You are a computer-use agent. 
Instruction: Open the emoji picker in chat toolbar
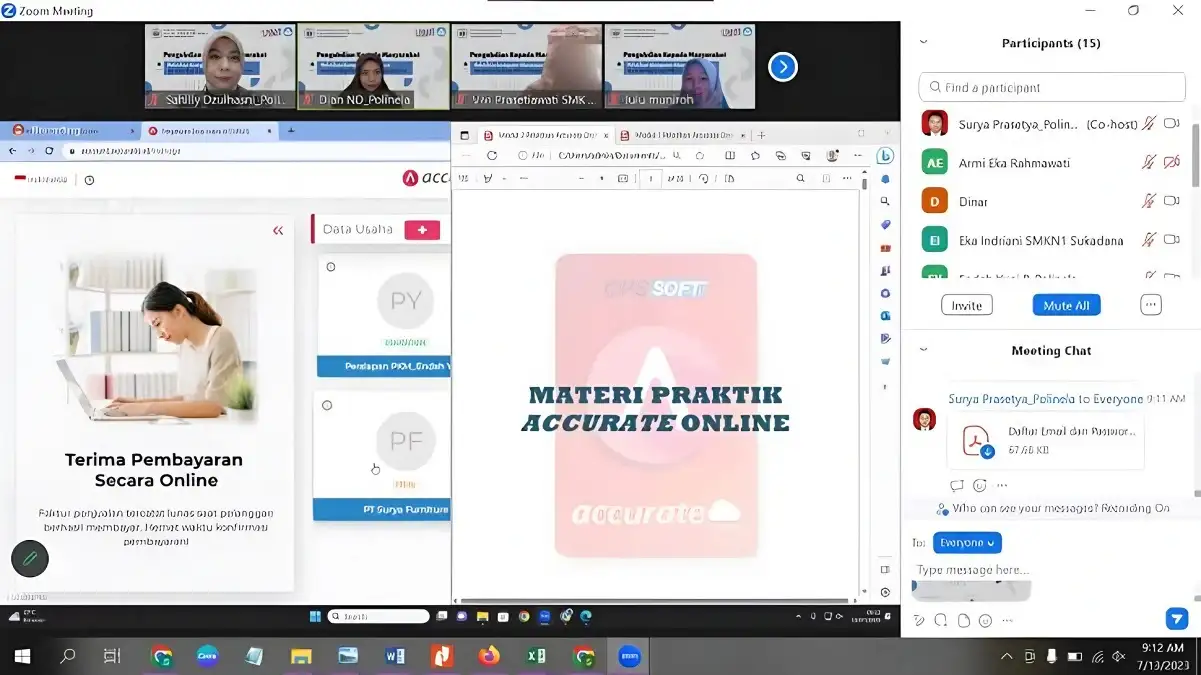pyautogui.click(x=986, y=620)
